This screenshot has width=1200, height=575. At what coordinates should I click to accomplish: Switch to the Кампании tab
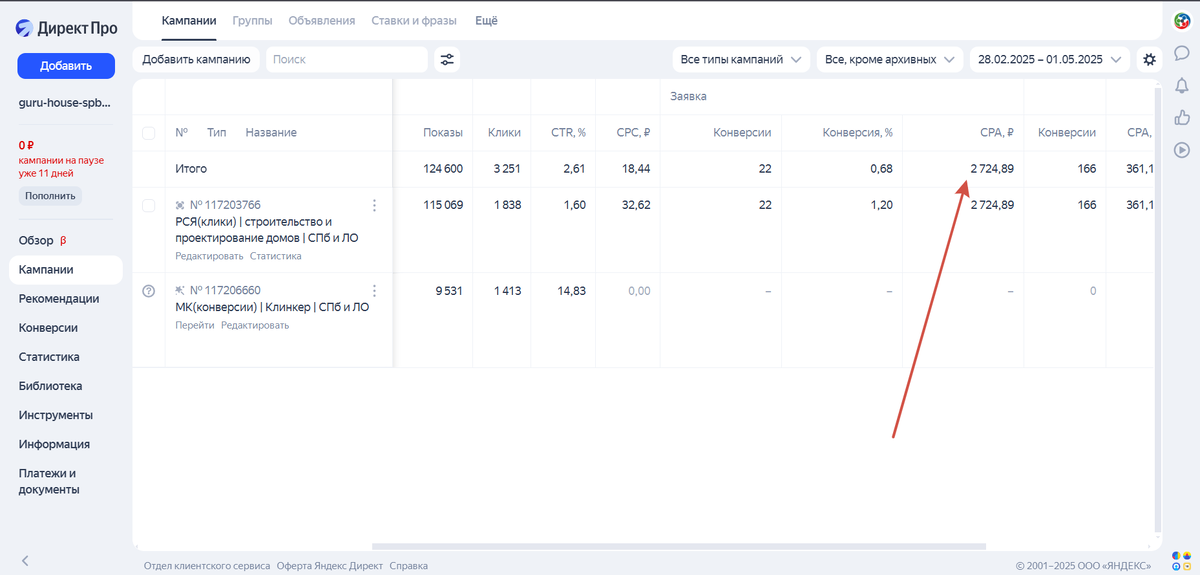click(x=189, y=20)
